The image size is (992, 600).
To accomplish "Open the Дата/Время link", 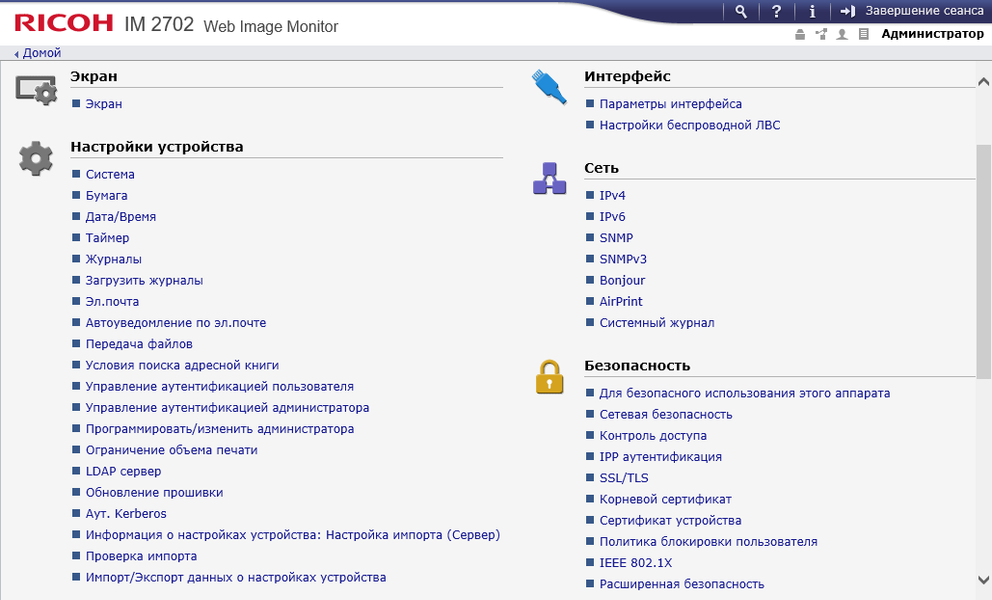I will [x=120, y=217].
